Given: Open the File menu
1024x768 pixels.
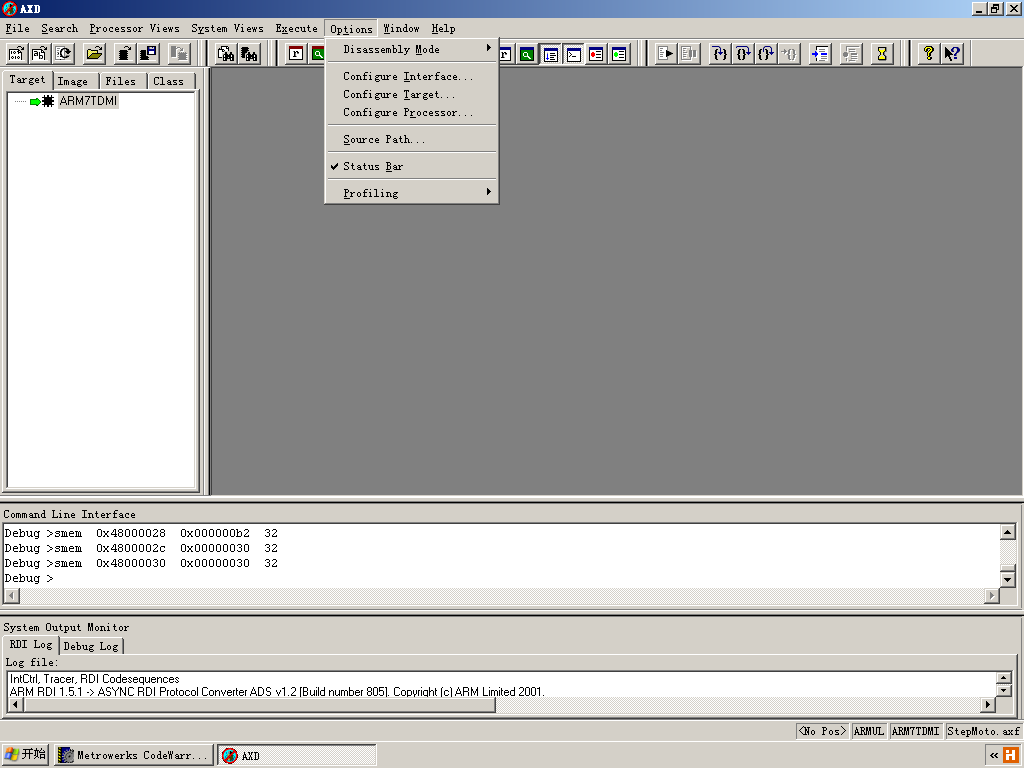Looking at the screenshot, I should (x=18, y=29).
